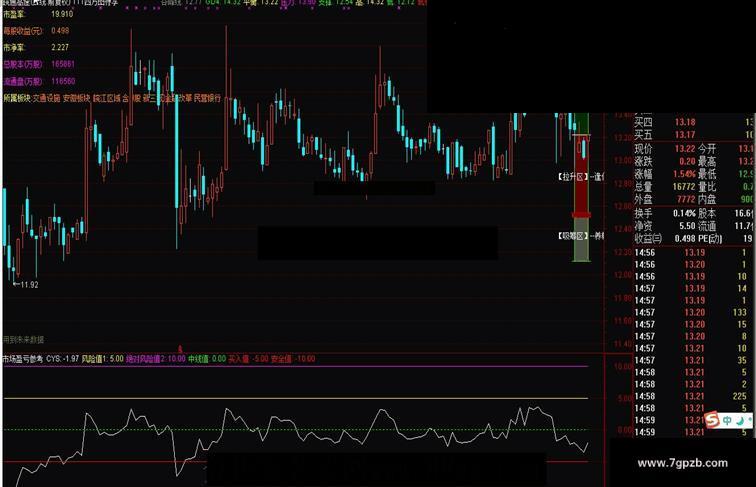756x487 pixels.
Task: Click the 买五 price 13.17
Action: tap(685, 135)
